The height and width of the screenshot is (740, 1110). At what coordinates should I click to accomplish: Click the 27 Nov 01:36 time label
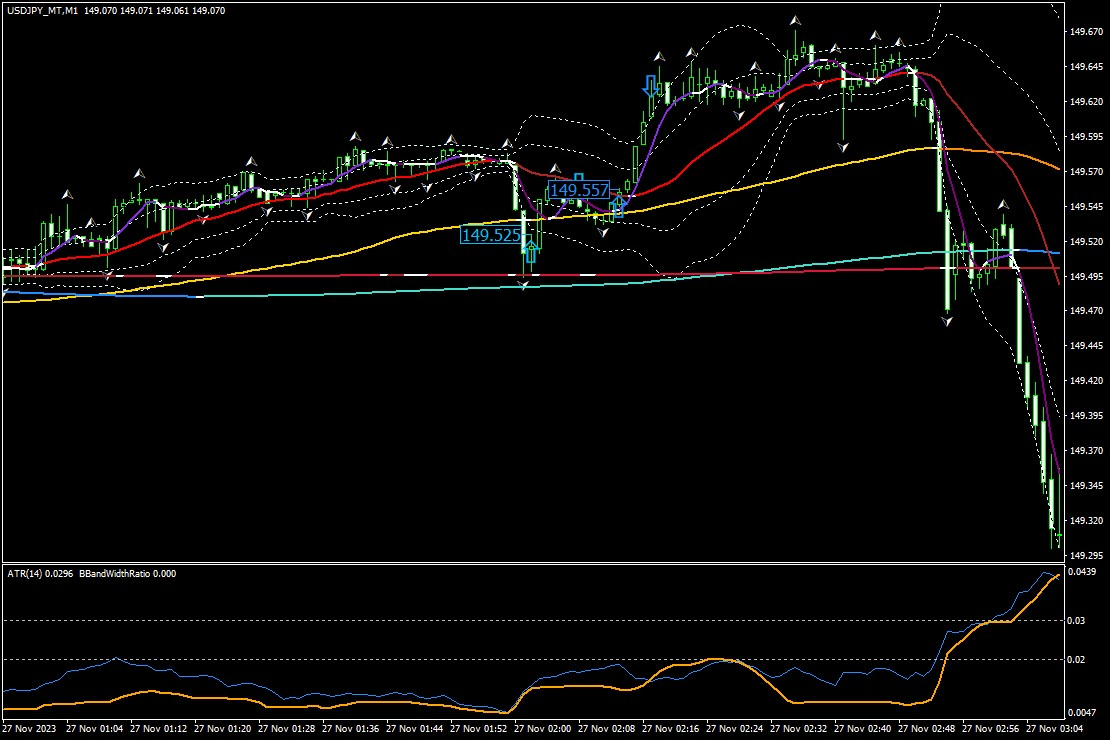click(350, 729)
